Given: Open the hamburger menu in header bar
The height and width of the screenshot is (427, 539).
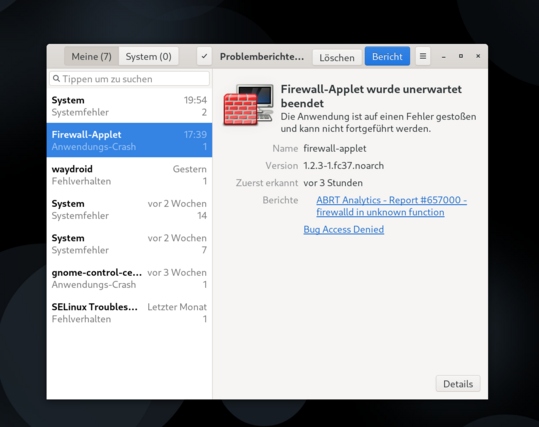Looking at the screenshot, I should click(423, 56).
